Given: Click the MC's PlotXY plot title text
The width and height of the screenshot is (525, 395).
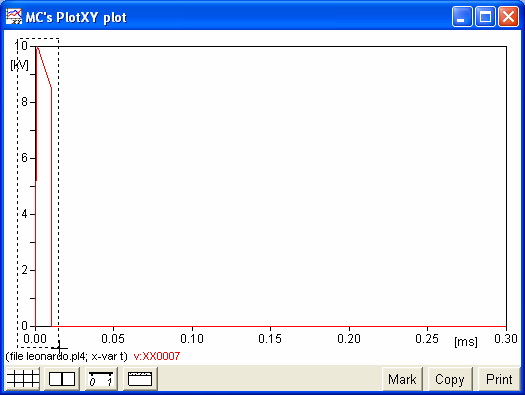Looking at the screenshot, I should click(76, 17).
